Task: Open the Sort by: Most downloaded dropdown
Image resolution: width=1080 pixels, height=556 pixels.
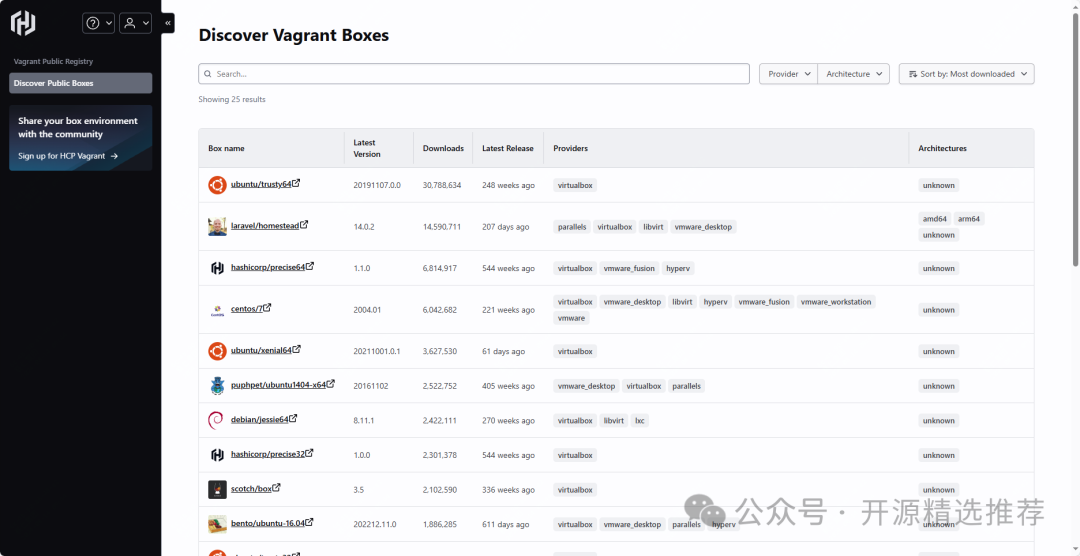Action: (x=966, y=74)
